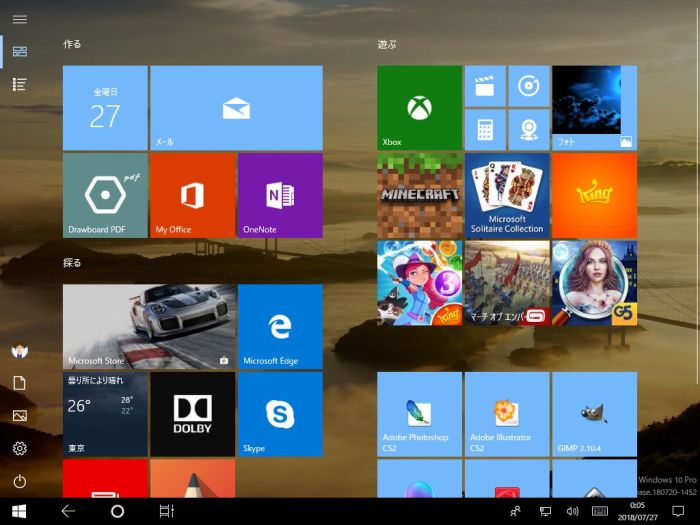Open the Tokyo weather live tile

pos(105,414)
